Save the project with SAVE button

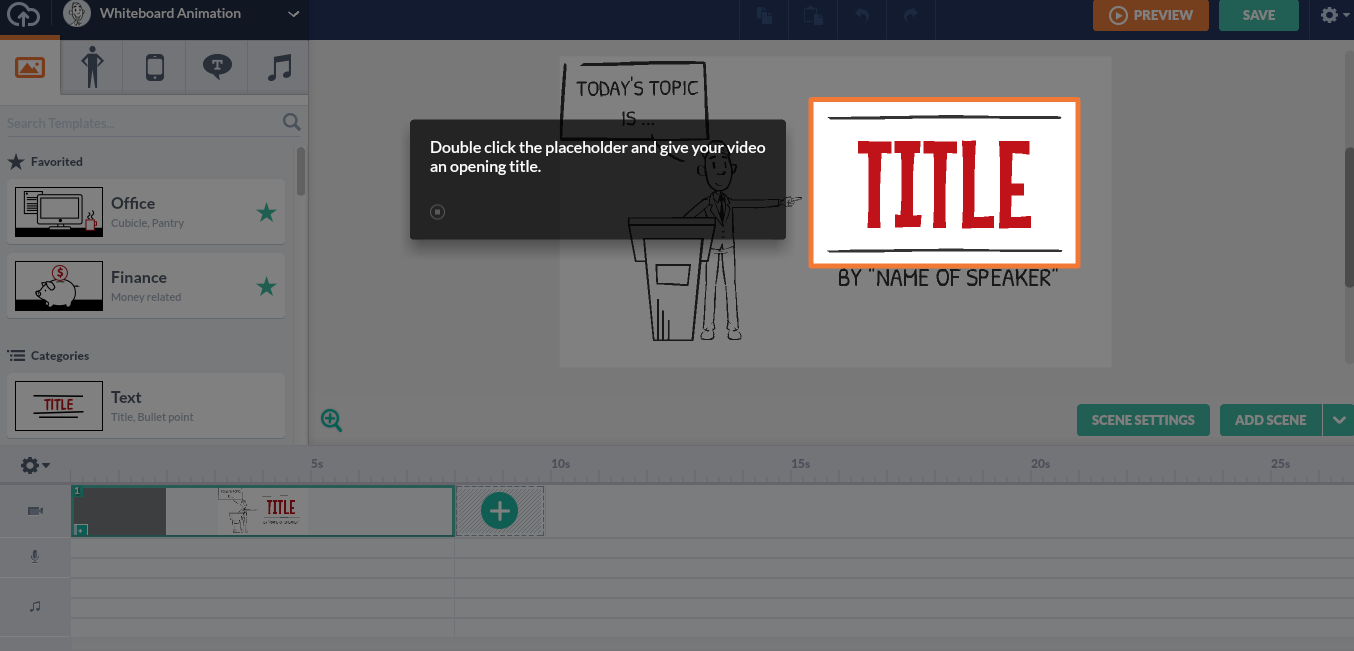tap(1259, 15)
